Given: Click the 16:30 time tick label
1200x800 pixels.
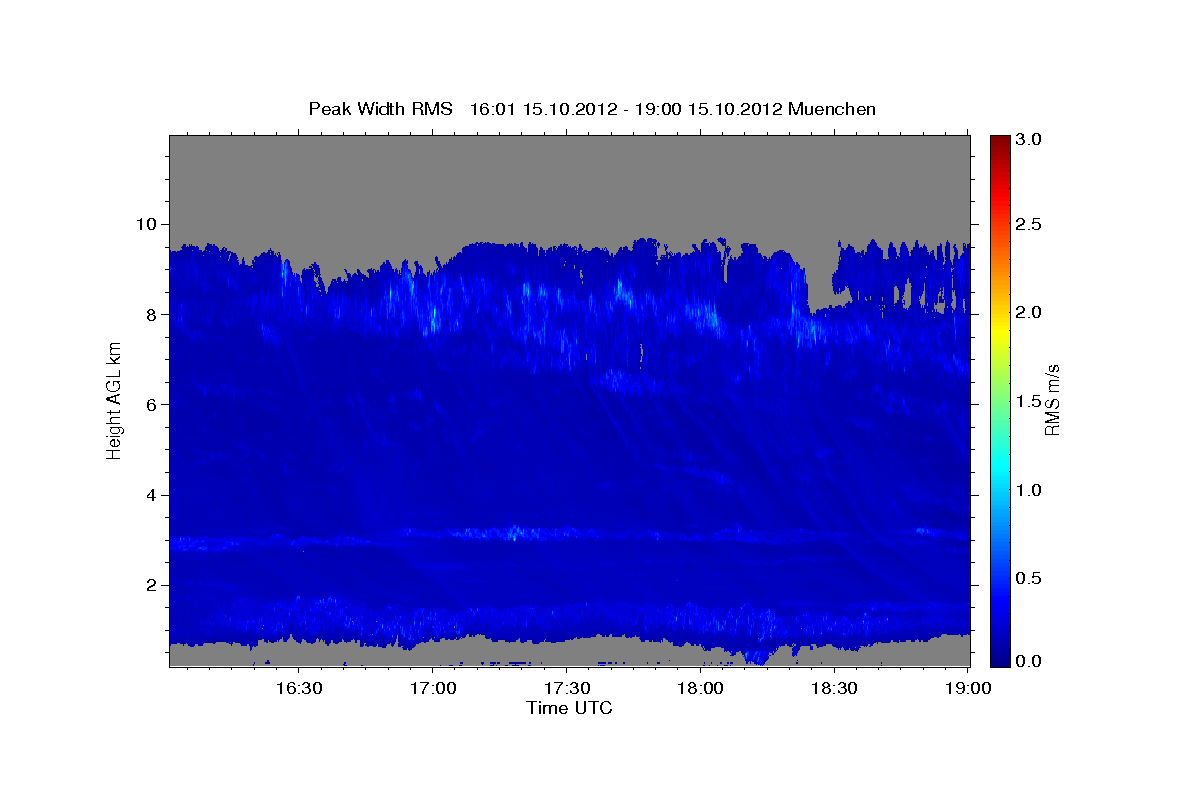Looking at the screenshot, I should tap(298, 689).
